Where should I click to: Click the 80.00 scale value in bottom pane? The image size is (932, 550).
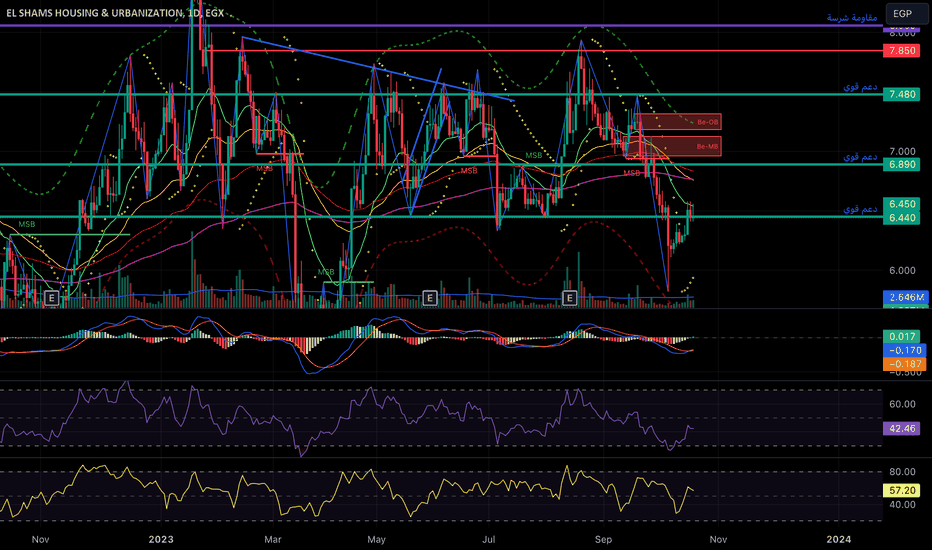click(902, 472)
